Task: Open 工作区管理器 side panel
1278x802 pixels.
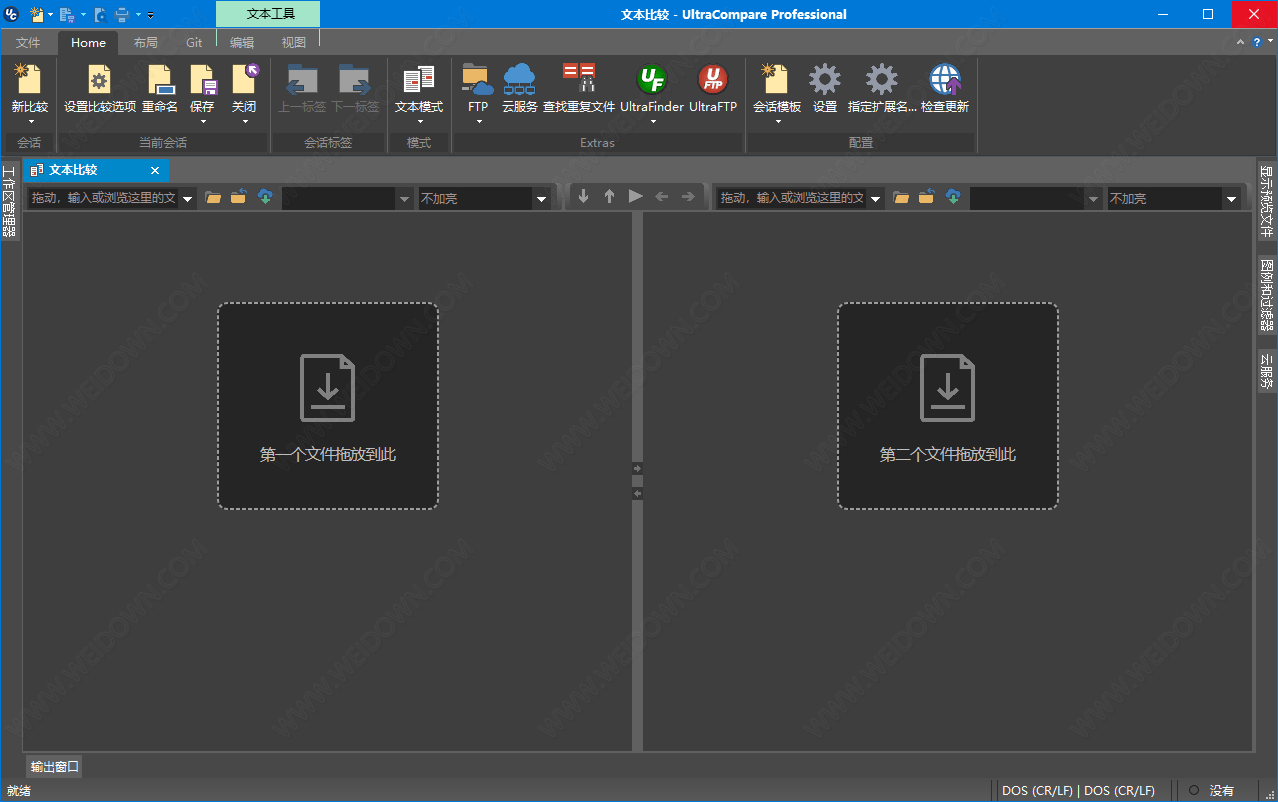Action: pos(9,201)
